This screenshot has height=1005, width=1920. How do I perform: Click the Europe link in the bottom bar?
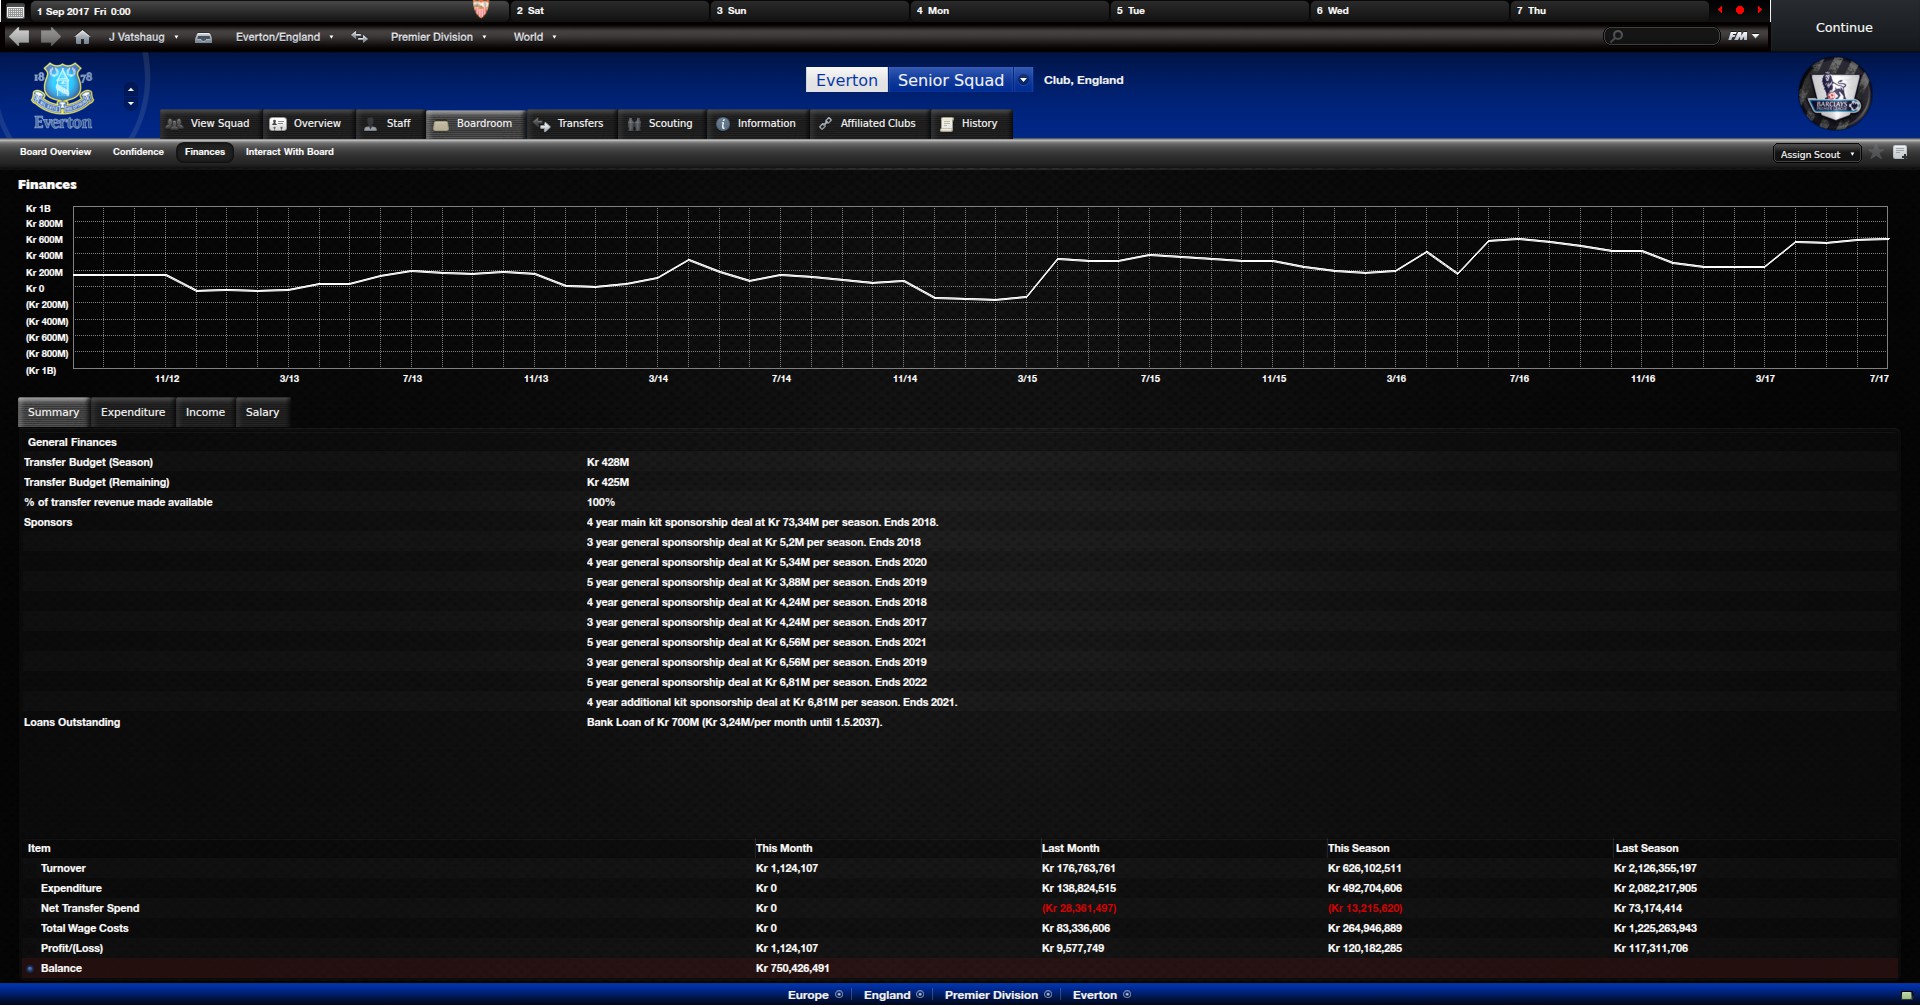pos(808,995)
